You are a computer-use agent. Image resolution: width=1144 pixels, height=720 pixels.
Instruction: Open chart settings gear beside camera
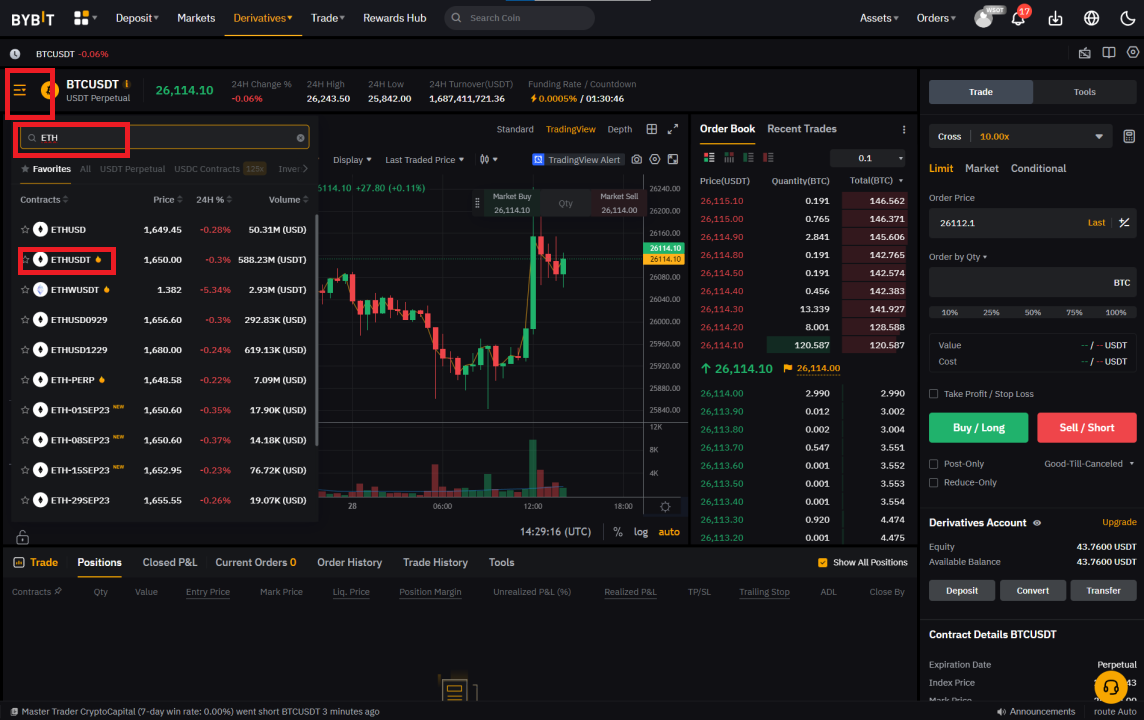click(x=654, y=160)
